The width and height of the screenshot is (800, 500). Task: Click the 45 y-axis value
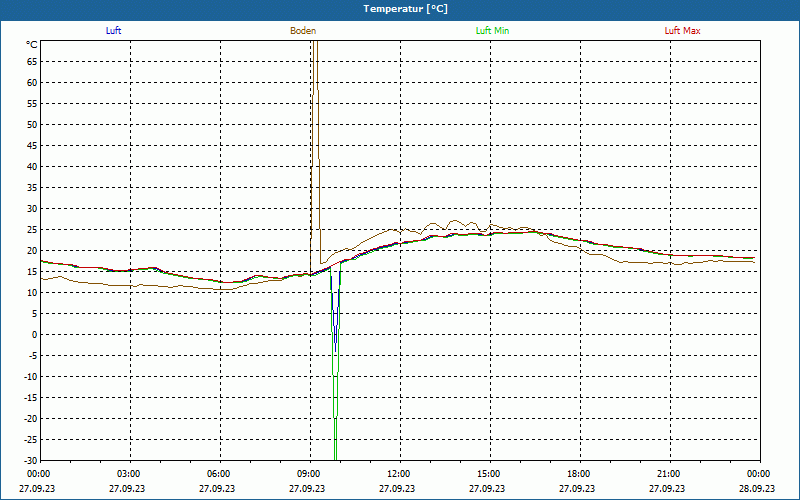(x=32, y=146)
